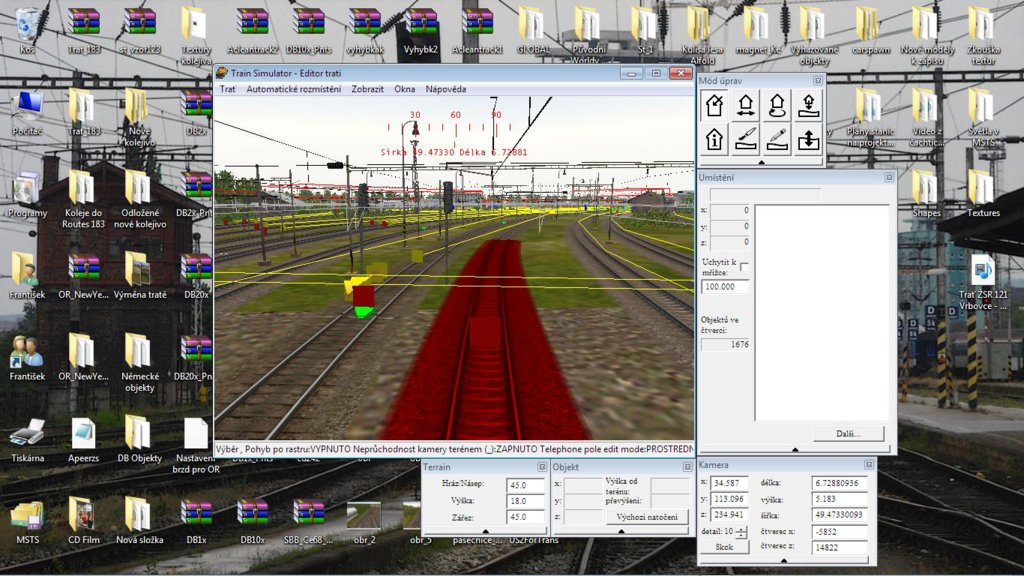Click the Výchozí natočení button
The width and height of the screenshot is (1024, 576).
pyautogui.click(x=647, y=517)
